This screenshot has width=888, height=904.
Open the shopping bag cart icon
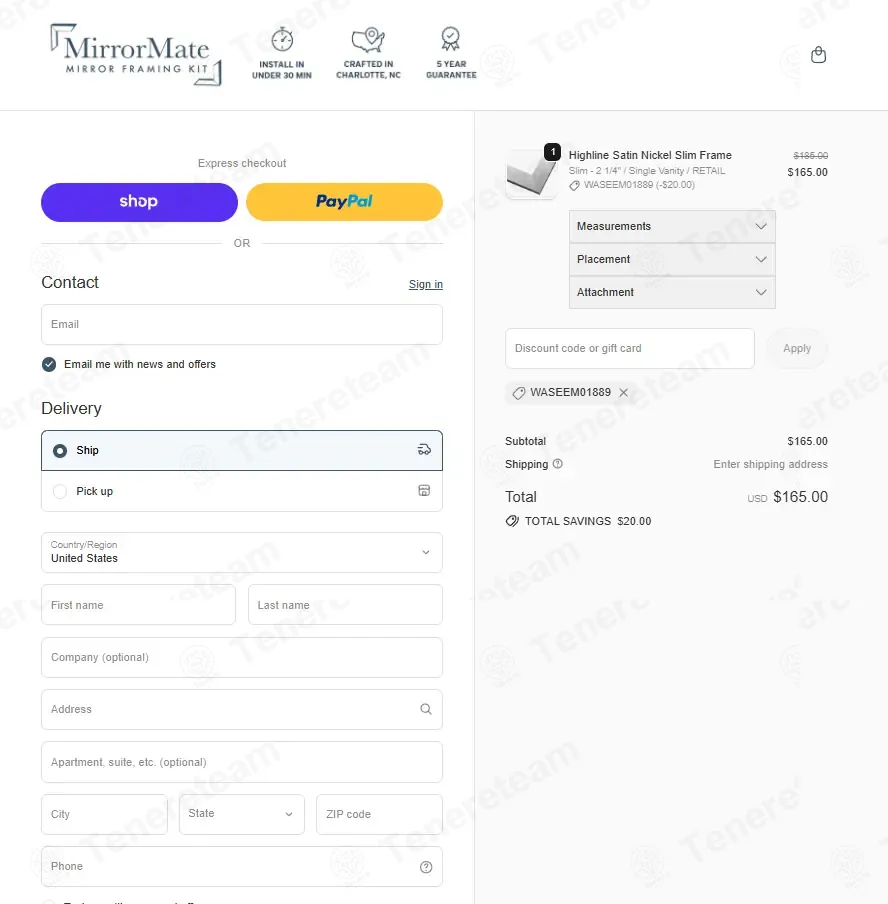pos(818,55)
